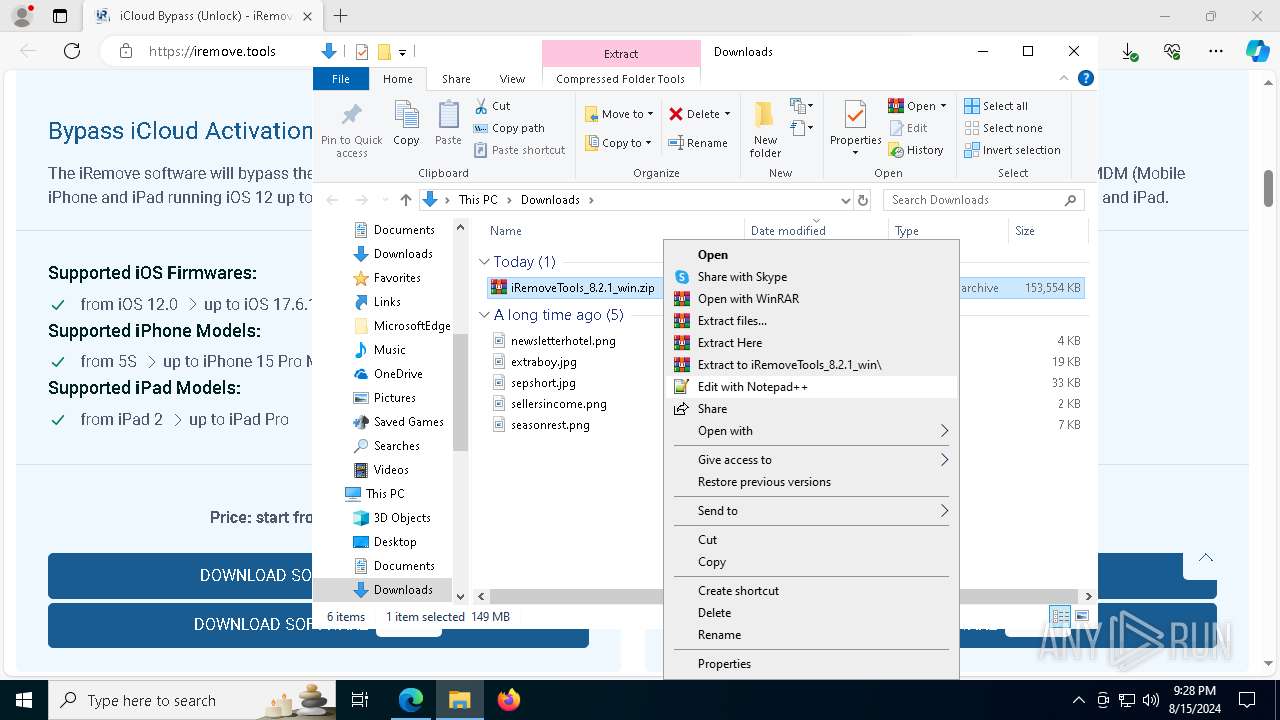Click Select none in ribbon
Image resolution: width=1280 pixels, height=720 pixels.
pyautogui.click(x=1003, y=128)
